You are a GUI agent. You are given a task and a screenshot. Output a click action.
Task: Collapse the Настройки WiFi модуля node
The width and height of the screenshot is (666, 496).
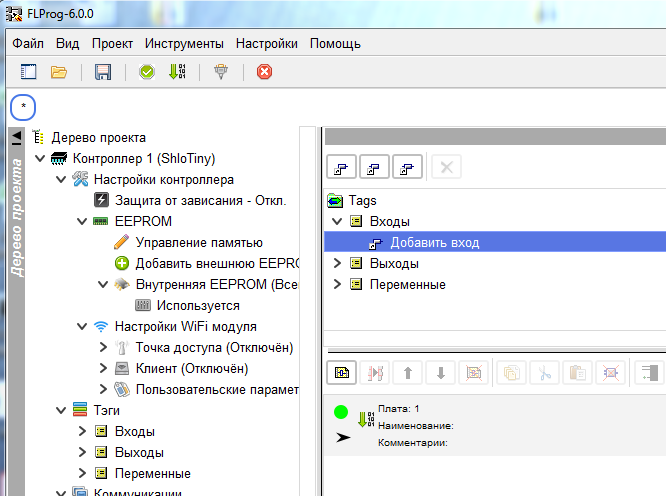[82, 326]
